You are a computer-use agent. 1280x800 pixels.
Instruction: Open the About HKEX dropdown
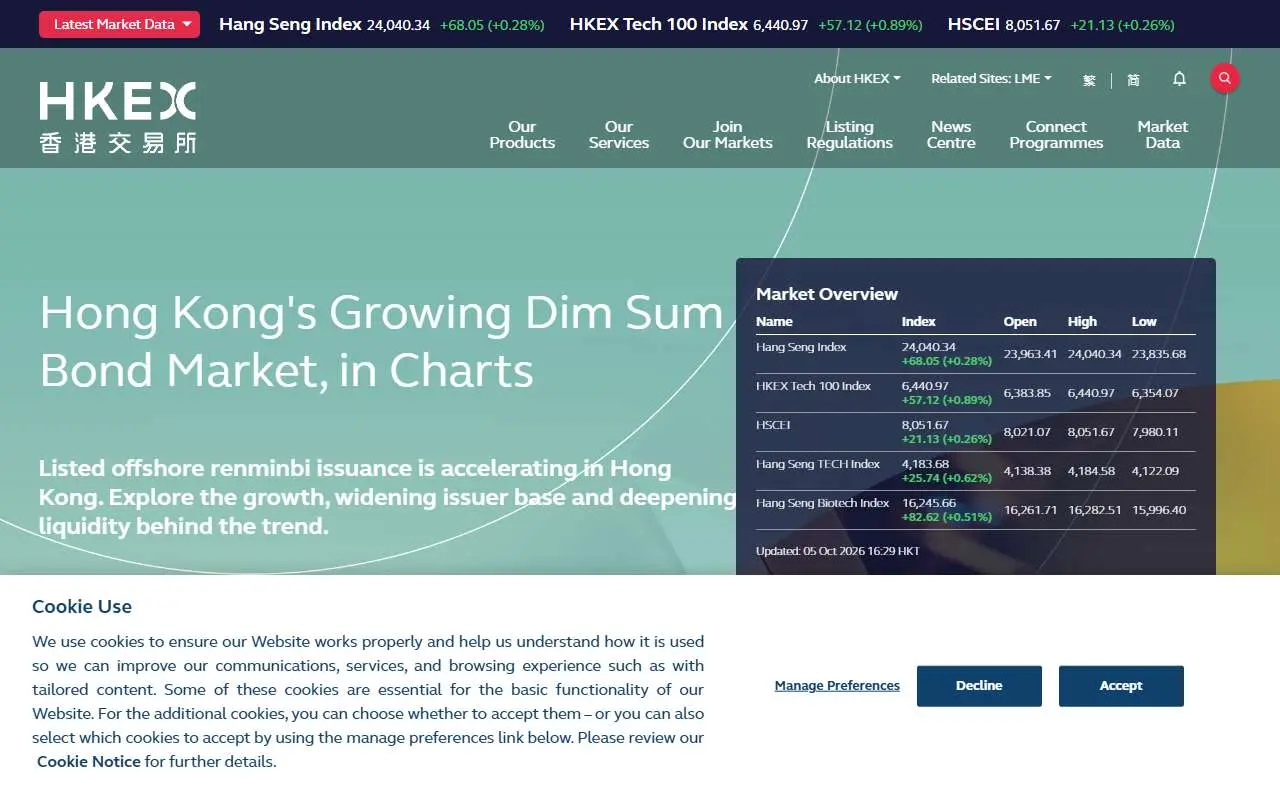pyautogui.click(x=857, y=78)
